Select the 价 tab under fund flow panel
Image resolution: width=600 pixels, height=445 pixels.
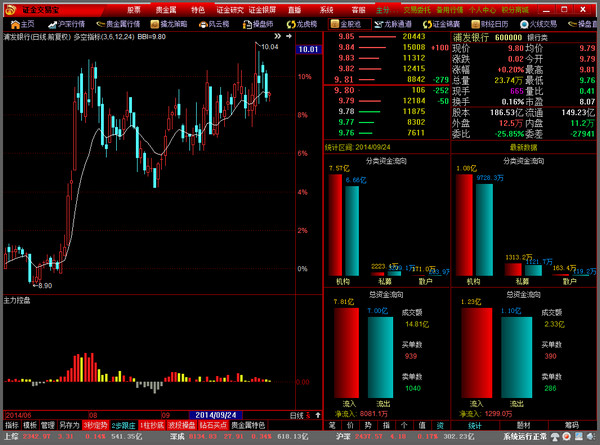350,425
